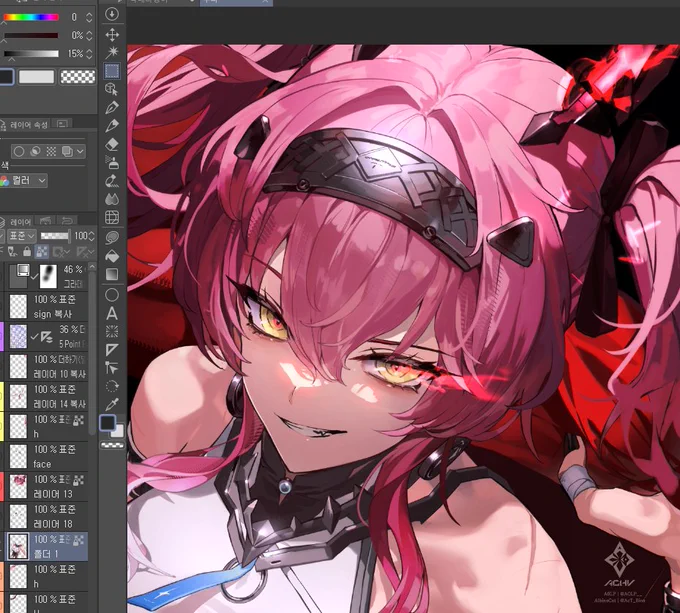Select the rectangular Selection area tool
The height and width of the screenshot is (613, 680).
click(112, 71)
